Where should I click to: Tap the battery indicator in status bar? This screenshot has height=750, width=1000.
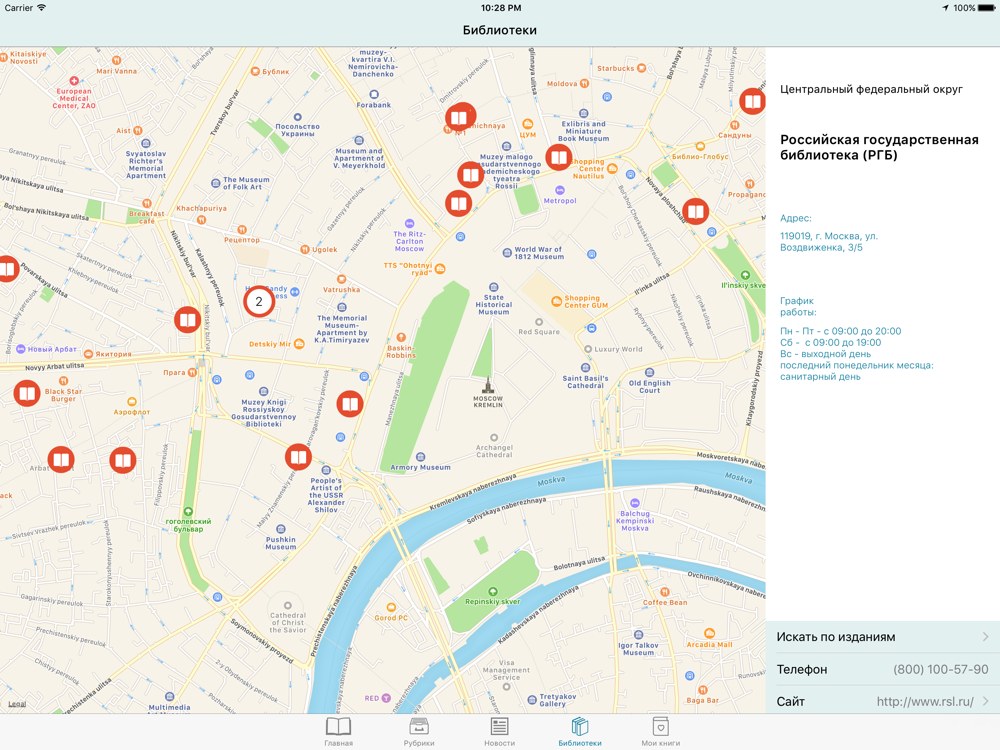point(986,8)
